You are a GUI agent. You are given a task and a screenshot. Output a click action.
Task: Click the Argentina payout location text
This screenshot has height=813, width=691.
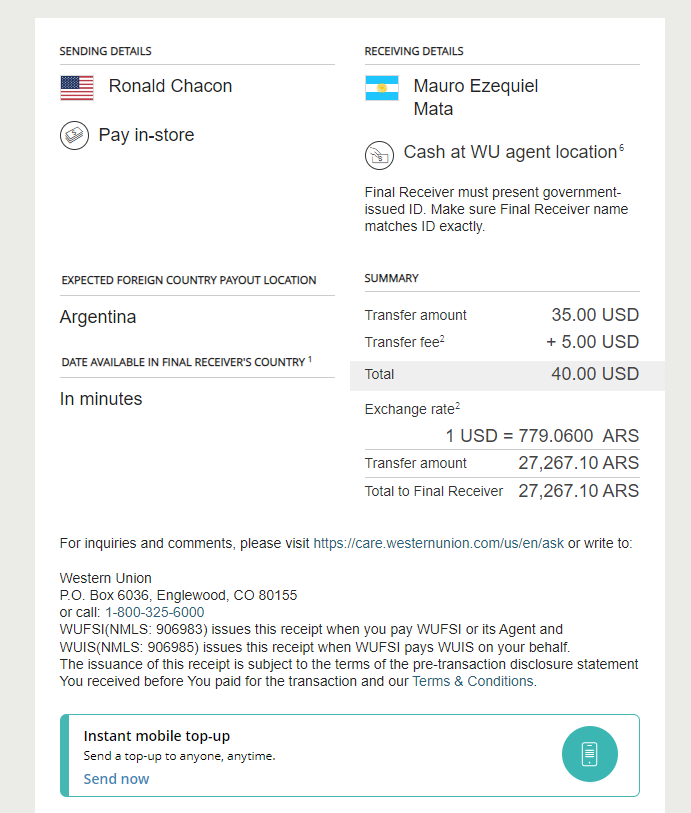coord(97,316)
